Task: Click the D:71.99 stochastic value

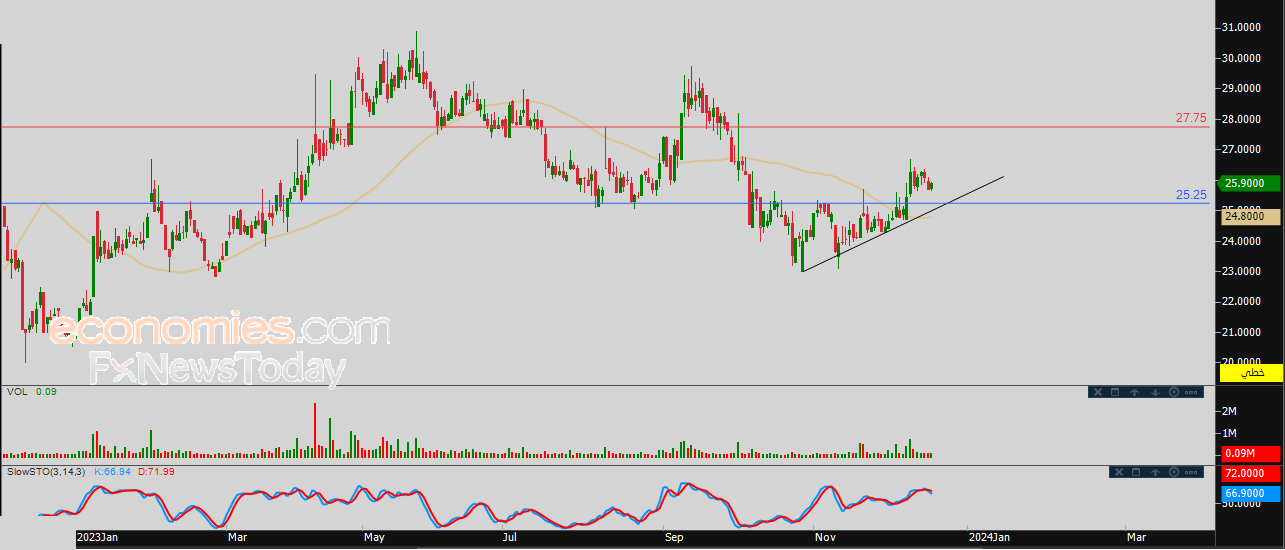Action: coord(156,470)
